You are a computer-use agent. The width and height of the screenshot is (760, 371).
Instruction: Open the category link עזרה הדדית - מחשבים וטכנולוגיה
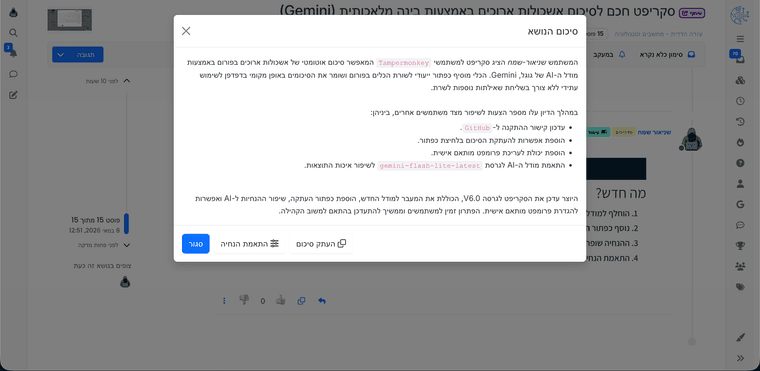pos(659,34)
